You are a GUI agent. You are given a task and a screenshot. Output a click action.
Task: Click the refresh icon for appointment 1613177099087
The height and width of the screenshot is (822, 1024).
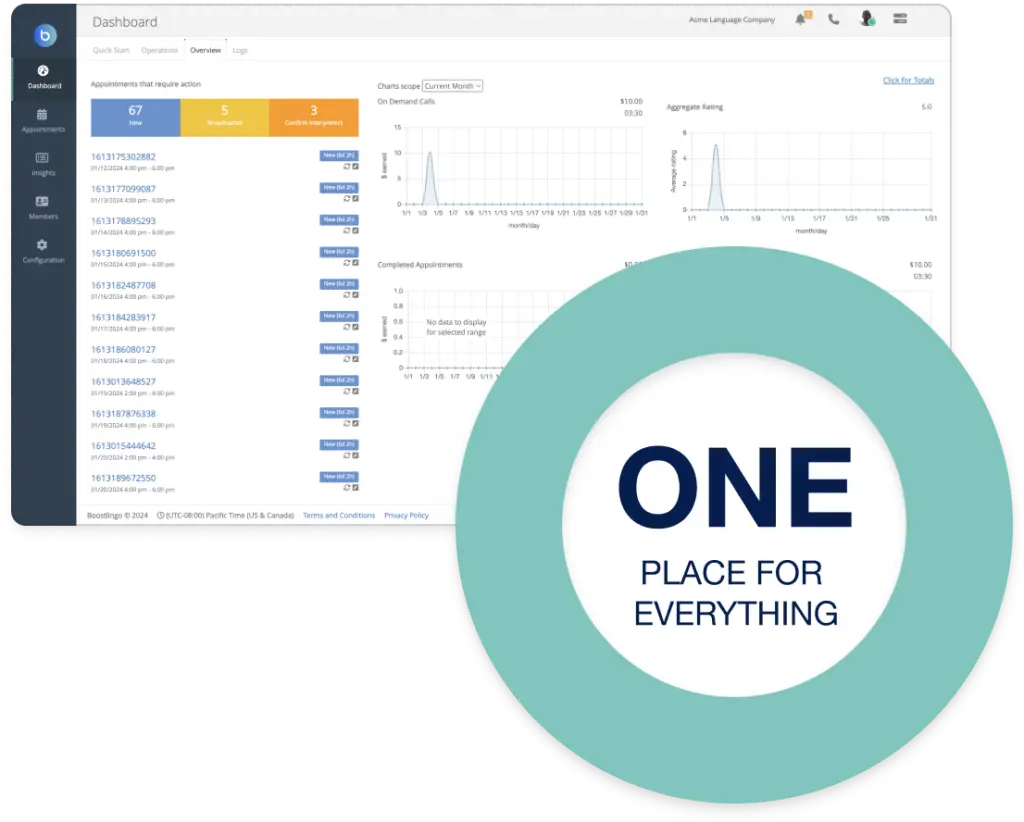click(347, 198)
